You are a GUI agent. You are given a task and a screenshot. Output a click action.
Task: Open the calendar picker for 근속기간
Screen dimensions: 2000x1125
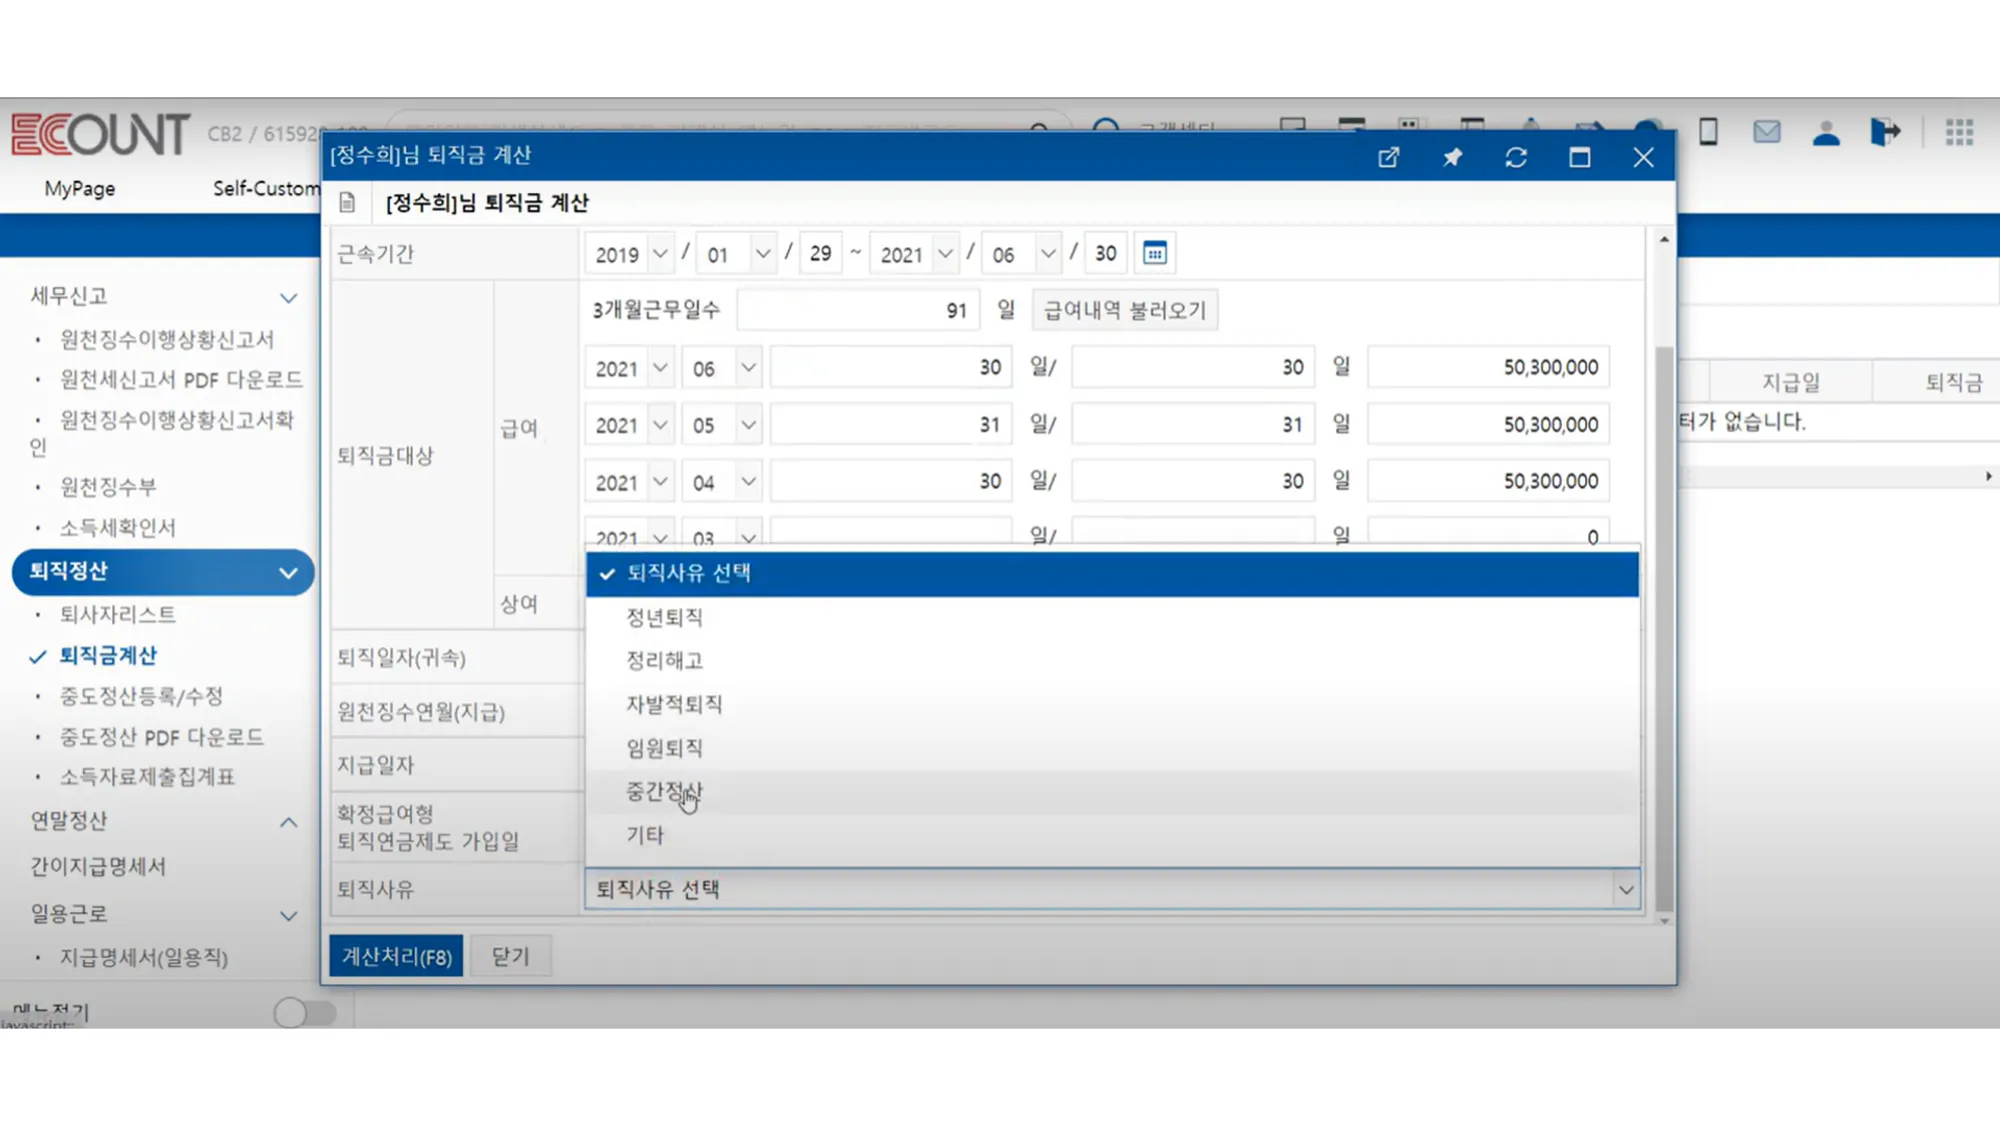coord(1154,253)
